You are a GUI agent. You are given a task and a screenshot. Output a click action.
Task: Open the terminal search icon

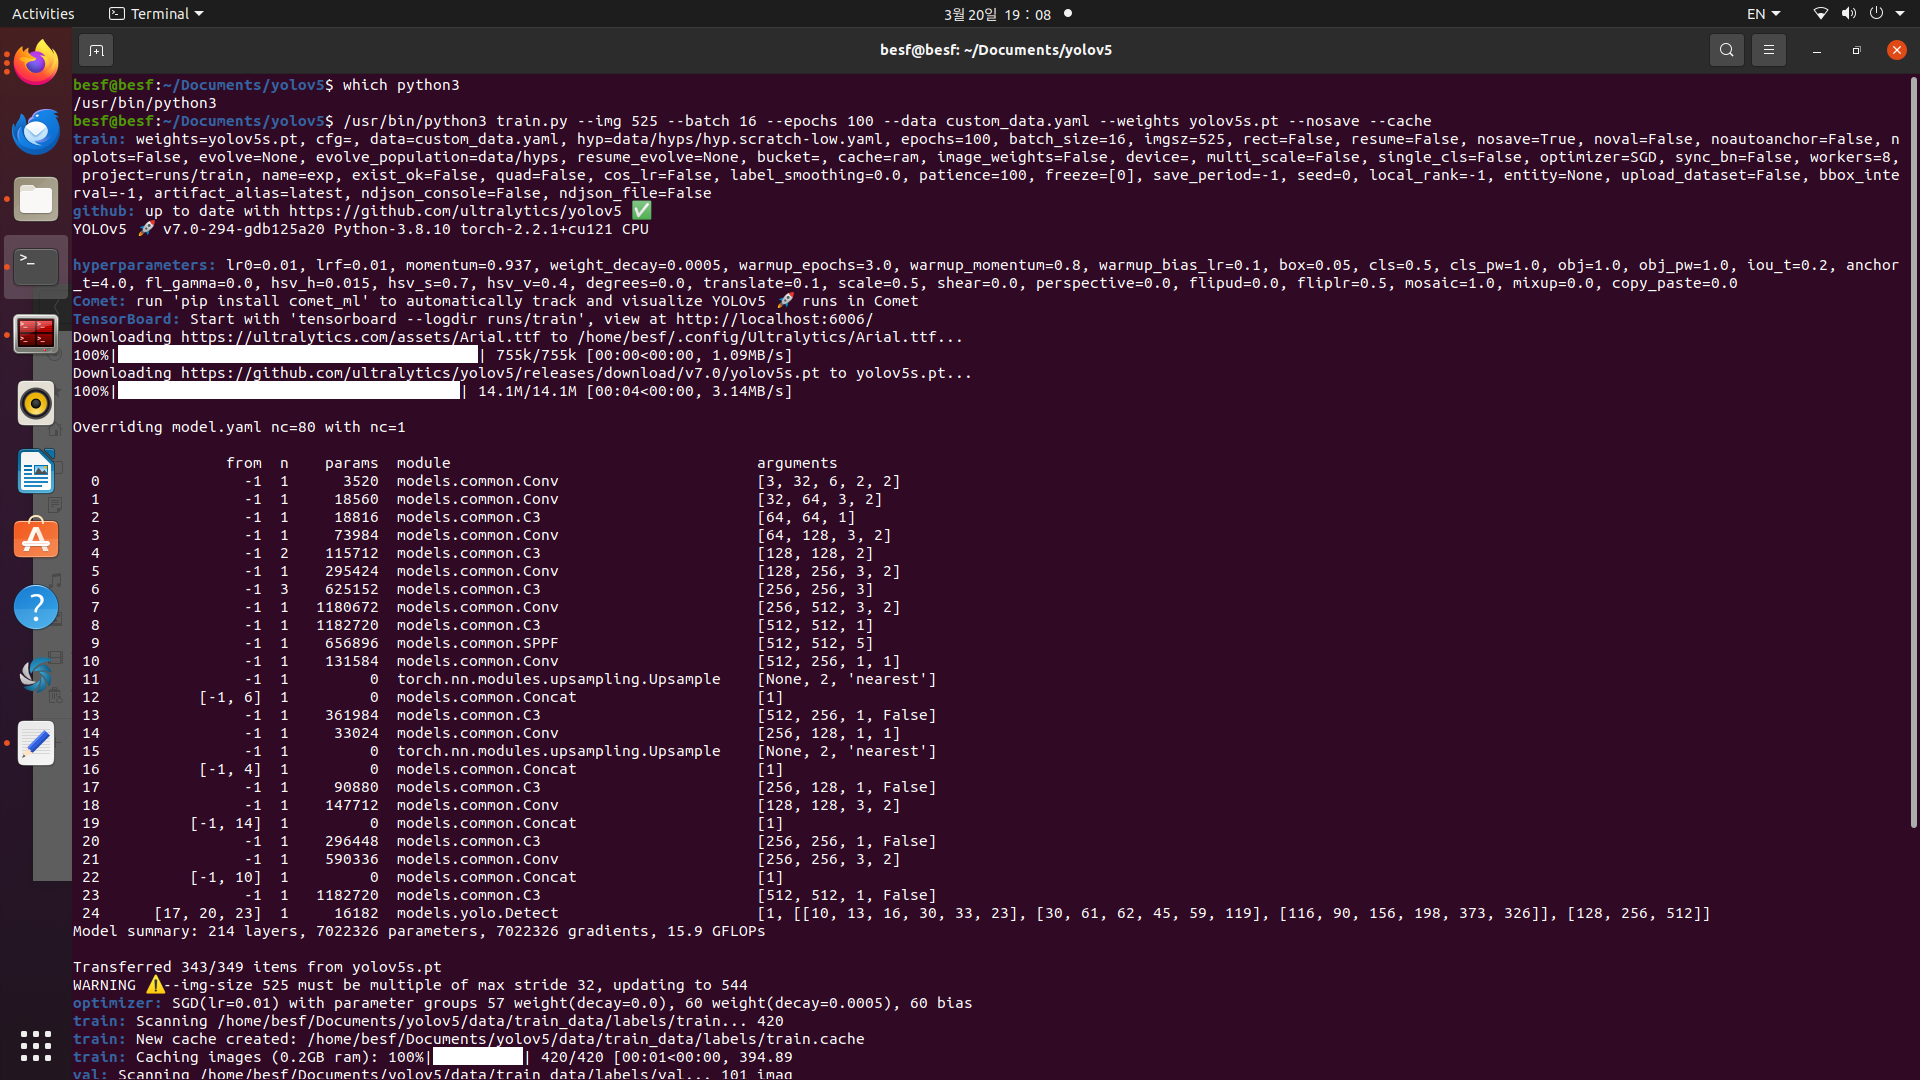coord(1726,50)
